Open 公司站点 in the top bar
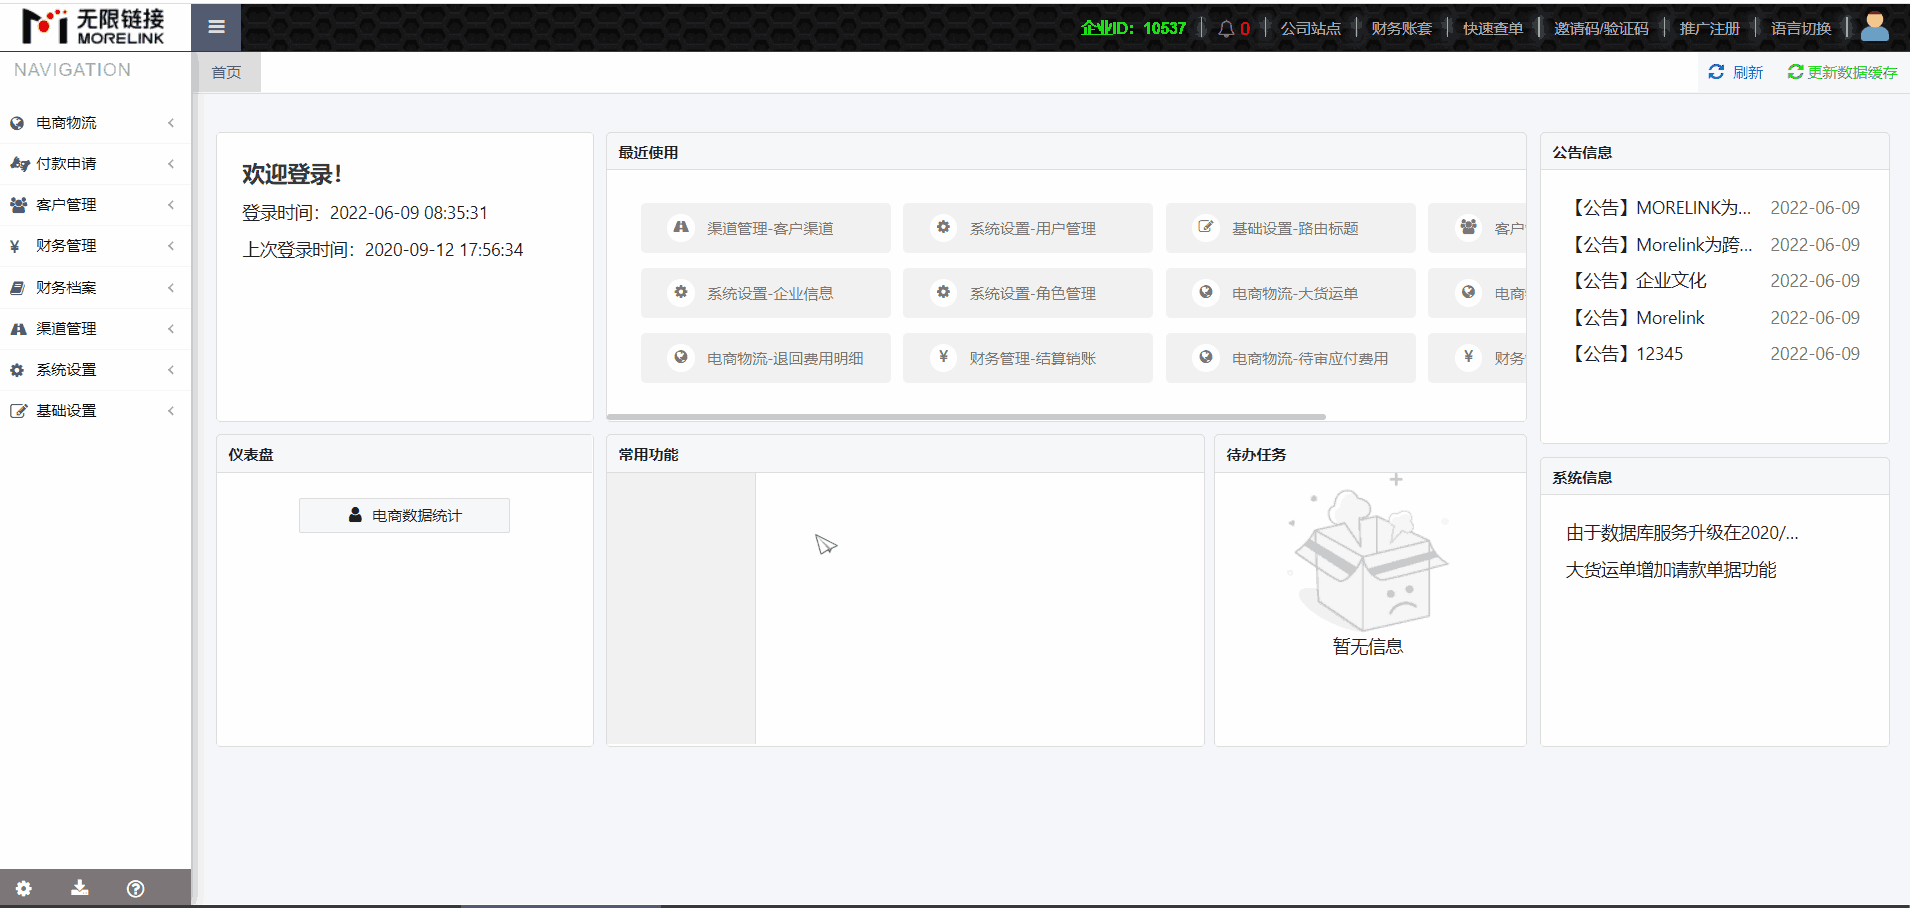The image size is (1910, 908). (x=1310, y=28)
